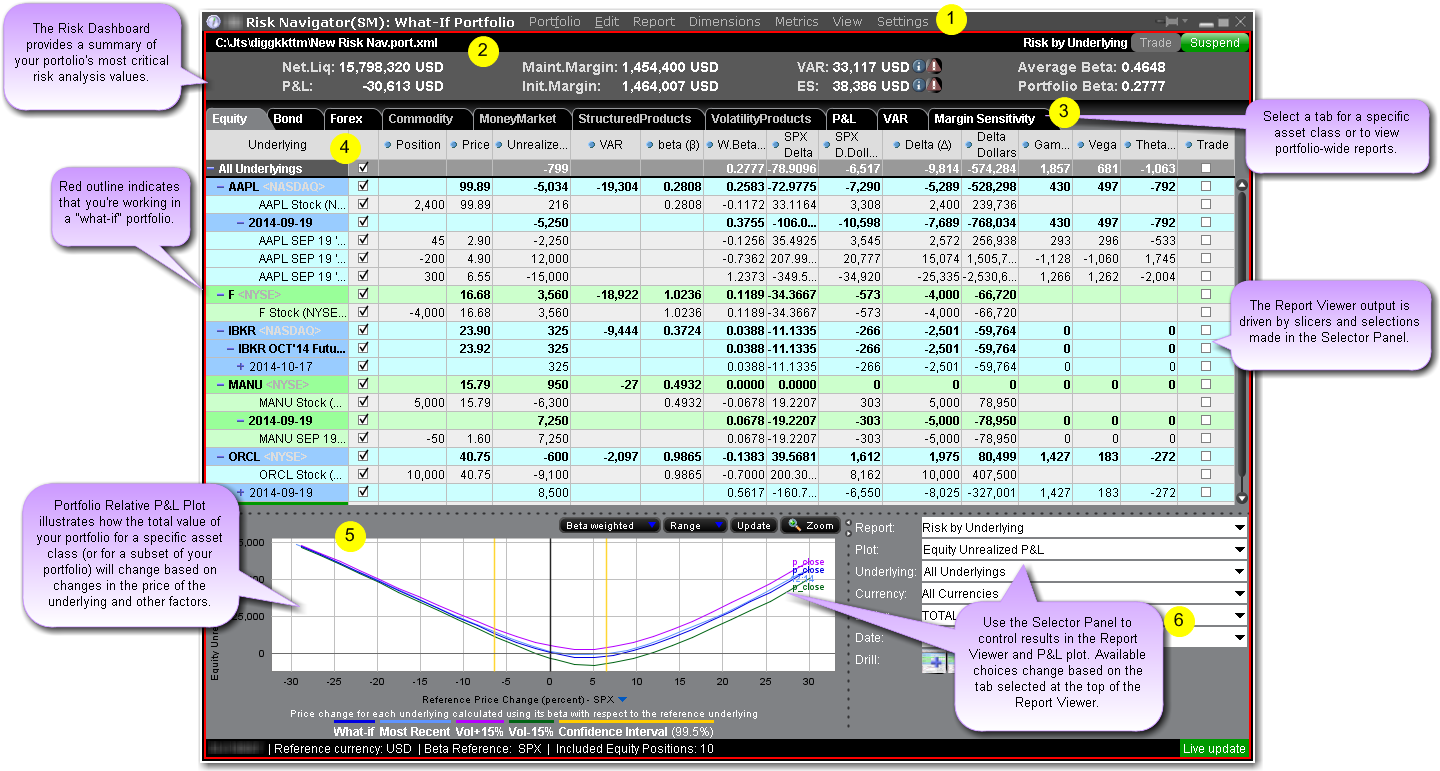Open the Report dropdown showing Risk by Underlying
The image size is (1440, 771).
click(1083, 527)
